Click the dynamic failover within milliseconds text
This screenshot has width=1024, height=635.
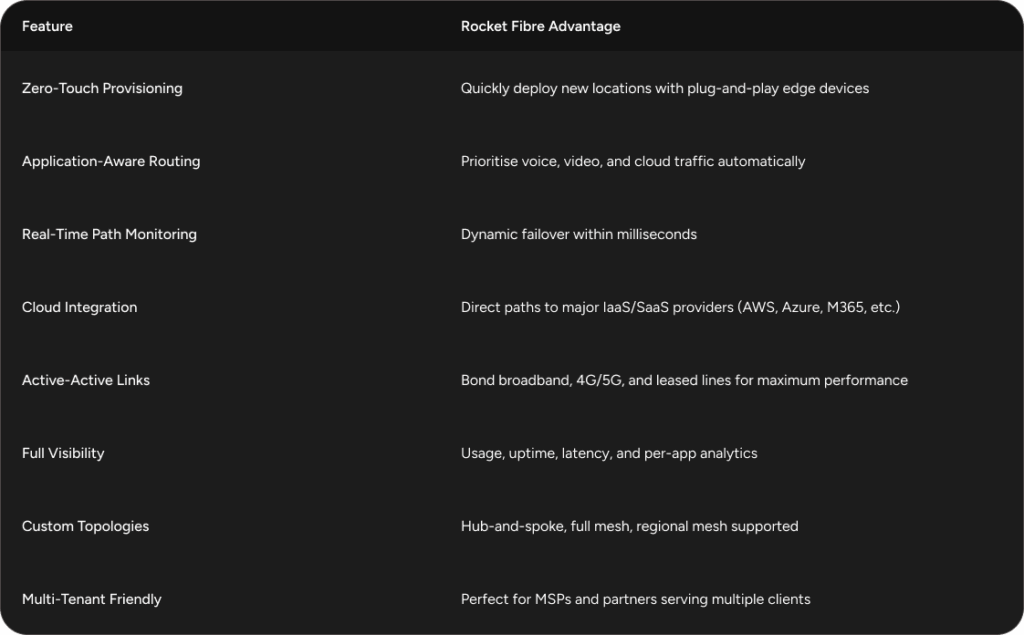(578, 234)
